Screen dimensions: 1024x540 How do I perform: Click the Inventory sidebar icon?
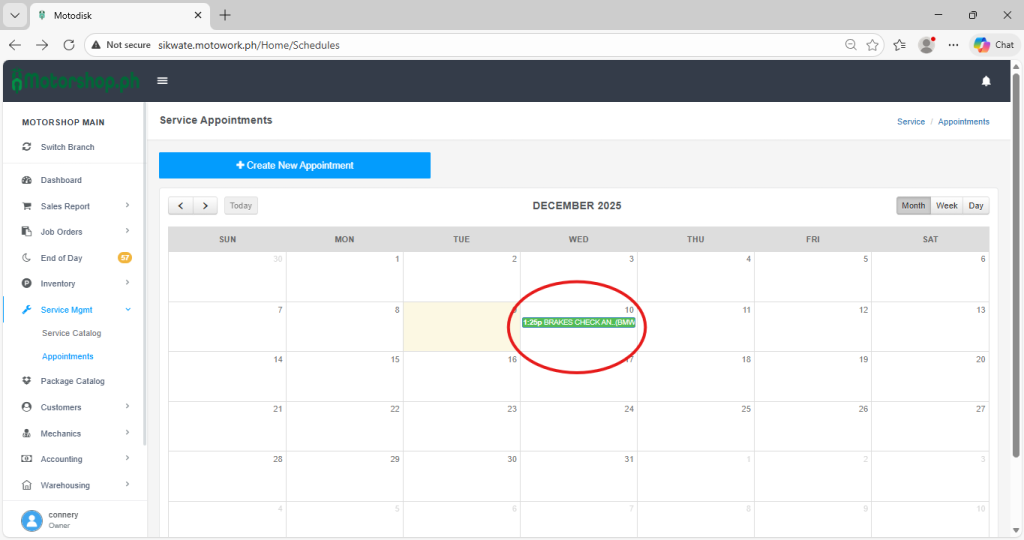click(27, 284)
